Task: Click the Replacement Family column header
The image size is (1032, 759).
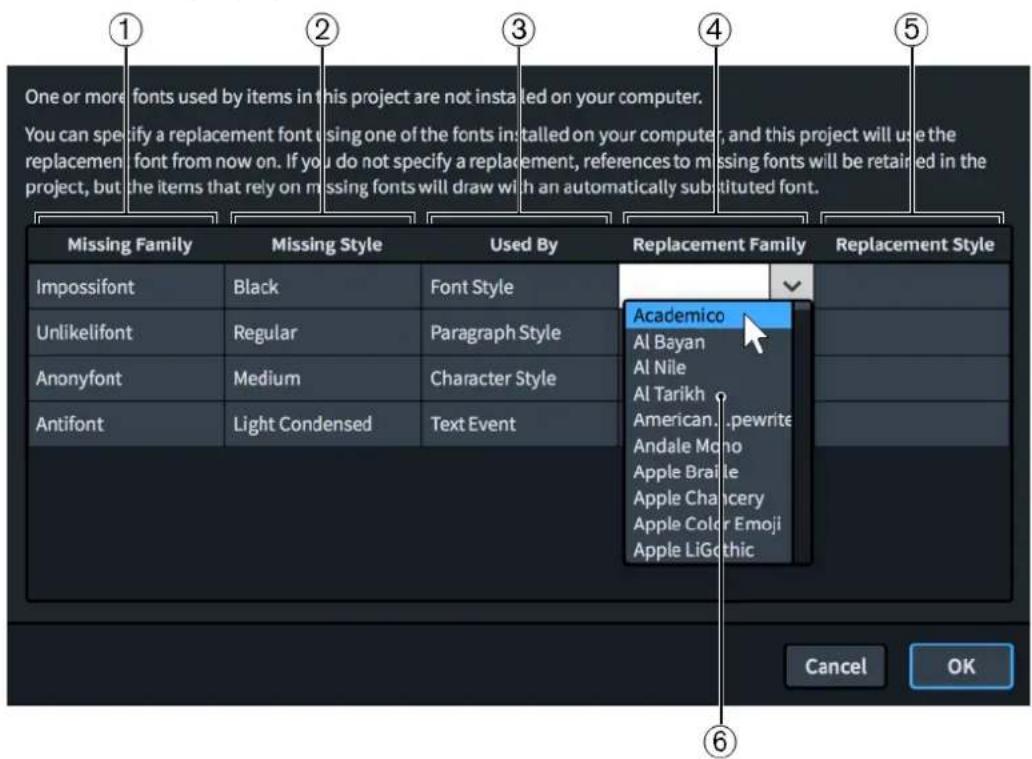Action: click(719, 245)
